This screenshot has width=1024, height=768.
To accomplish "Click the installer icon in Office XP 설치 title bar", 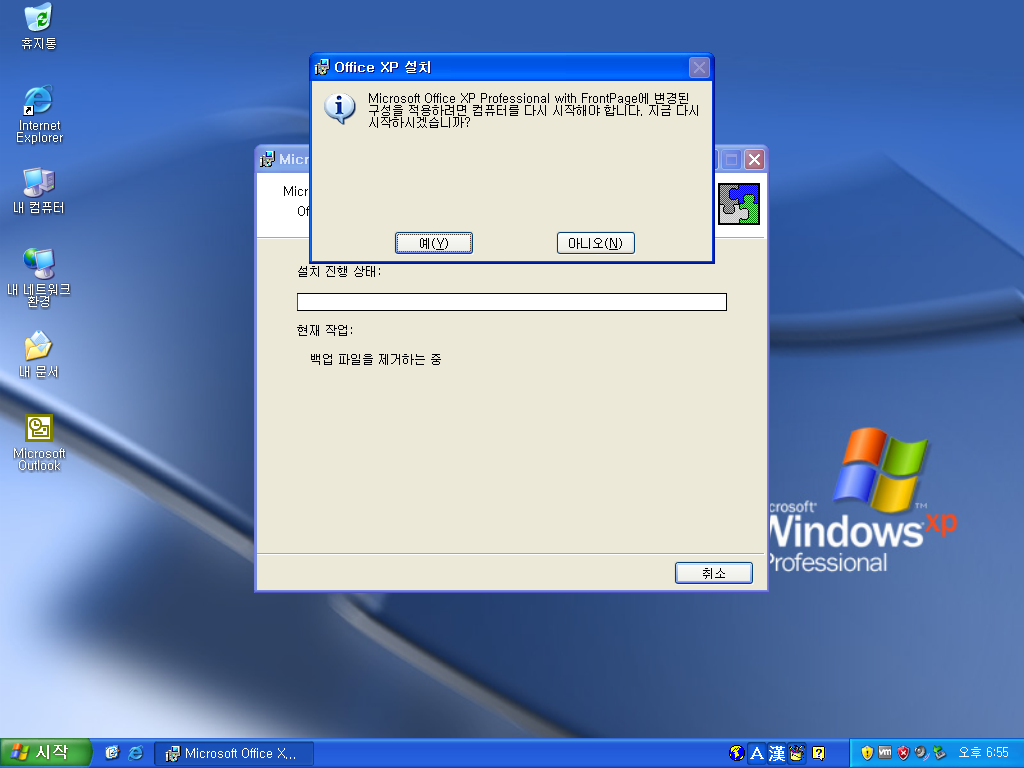I will coord(322,67).
